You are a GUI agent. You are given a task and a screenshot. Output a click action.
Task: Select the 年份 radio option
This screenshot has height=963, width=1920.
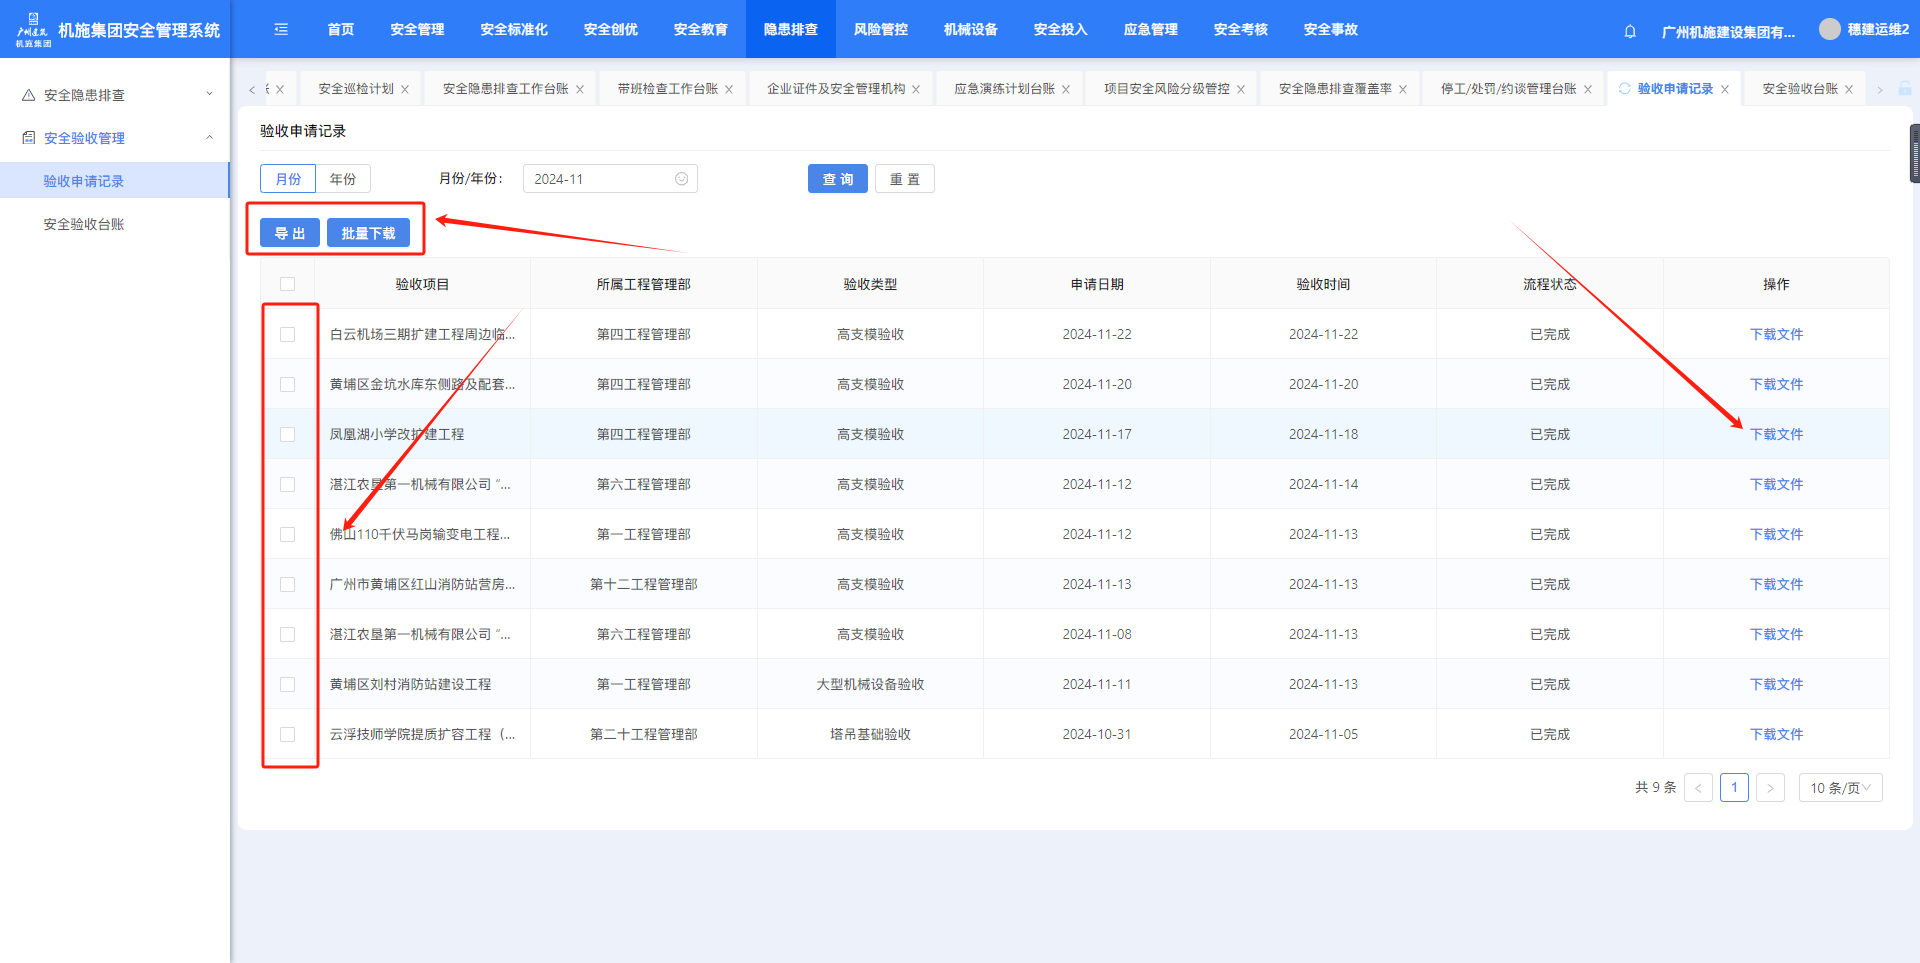pos(343,179)
